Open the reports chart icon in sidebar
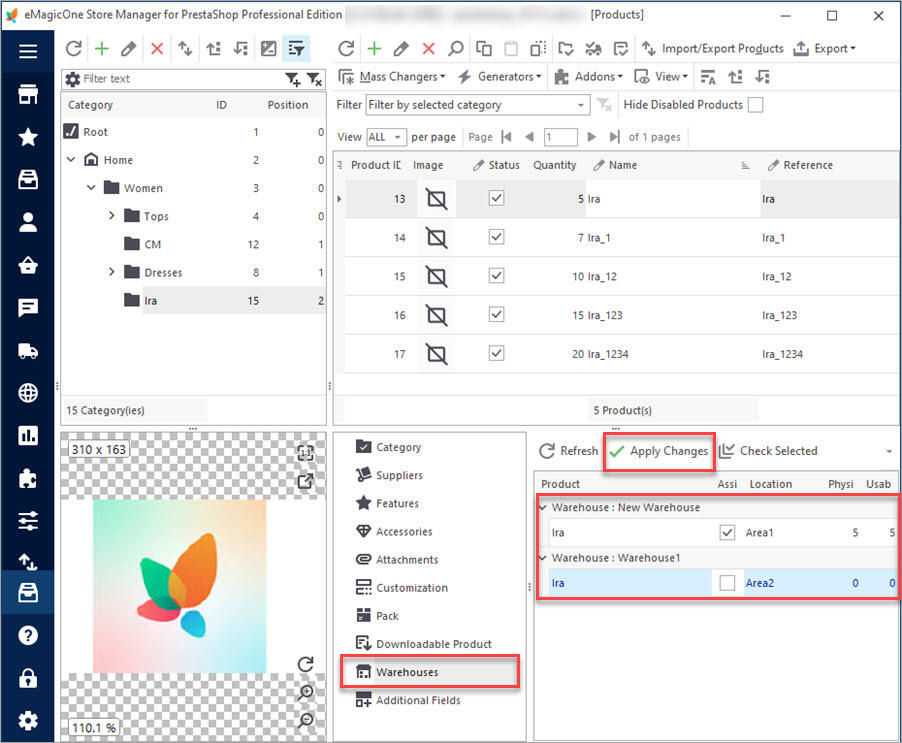The width and height of the screenshot is (902, 743). [28, 435]
